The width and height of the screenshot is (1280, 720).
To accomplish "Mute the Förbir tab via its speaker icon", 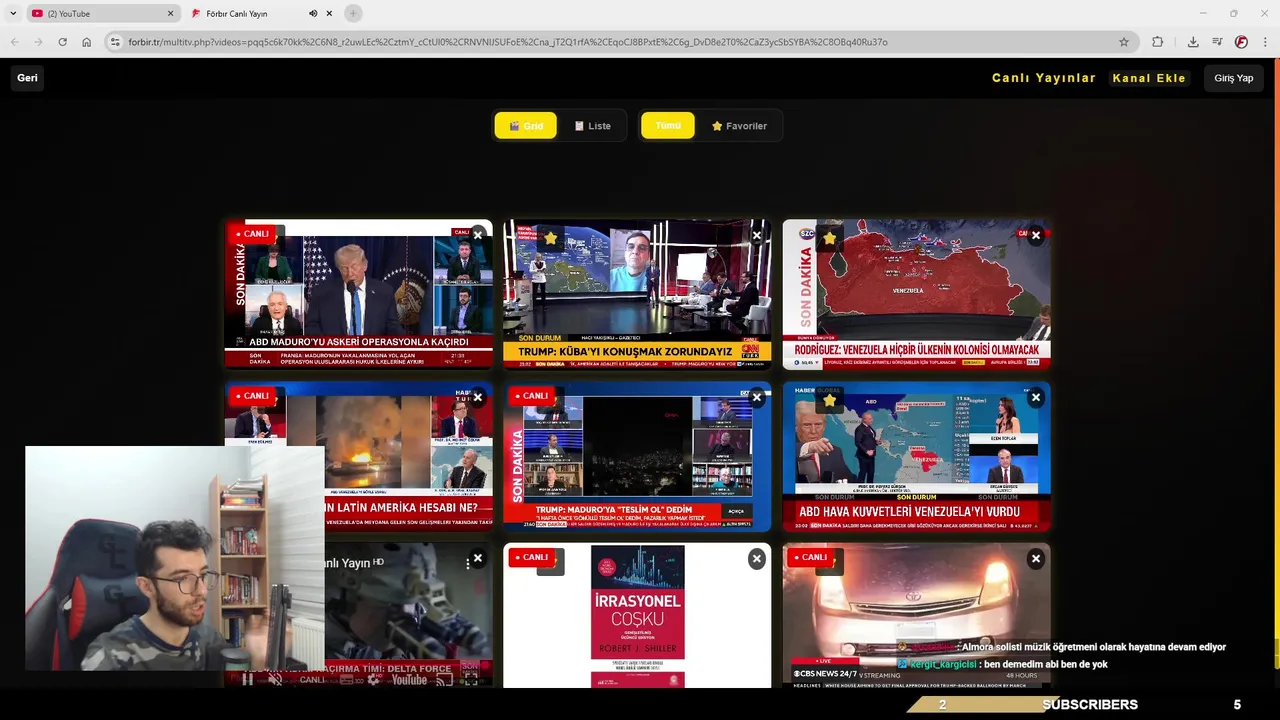I will tap(313, 13).
